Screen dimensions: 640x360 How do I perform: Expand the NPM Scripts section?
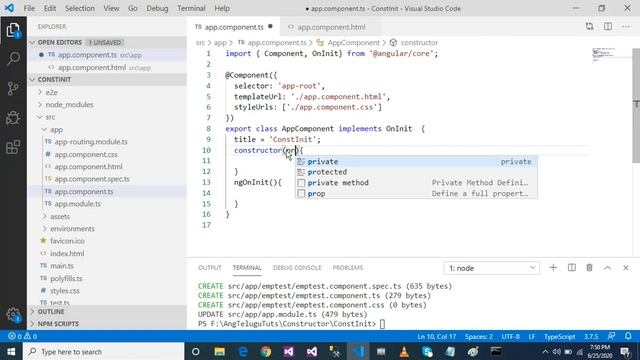point(107,324)
